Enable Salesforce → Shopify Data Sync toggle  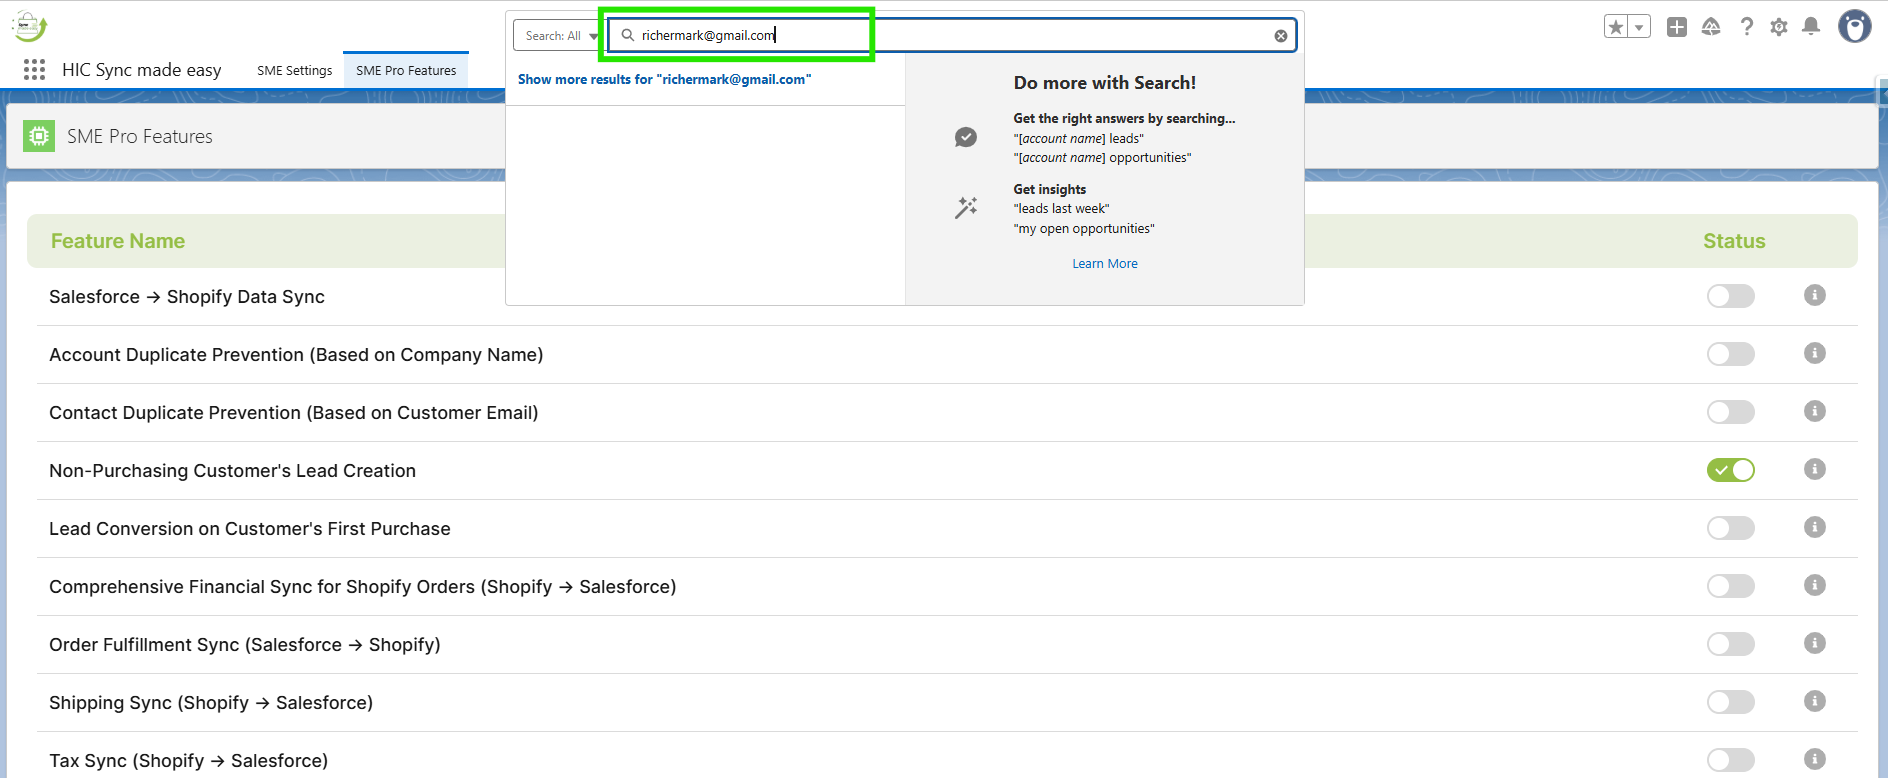pyautogui.click(x=1731, y=296)
